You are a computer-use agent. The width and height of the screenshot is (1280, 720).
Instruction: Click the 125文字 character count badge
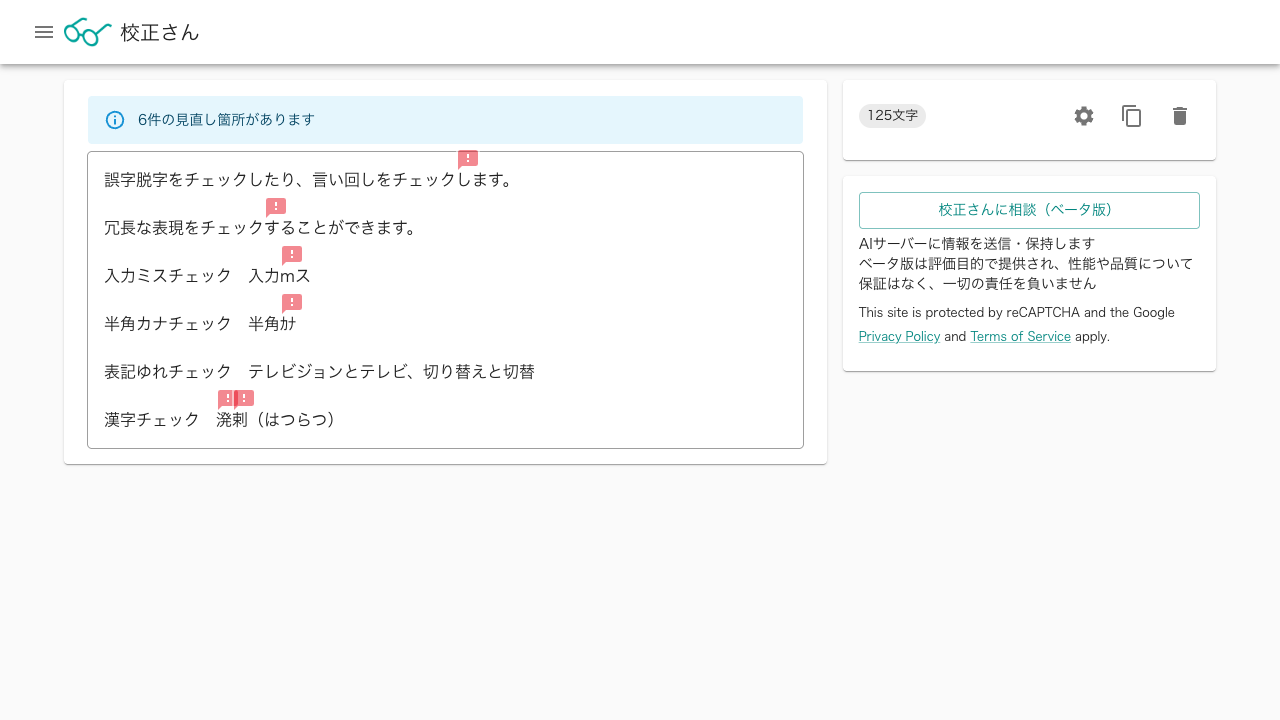(x=892, y=116)
